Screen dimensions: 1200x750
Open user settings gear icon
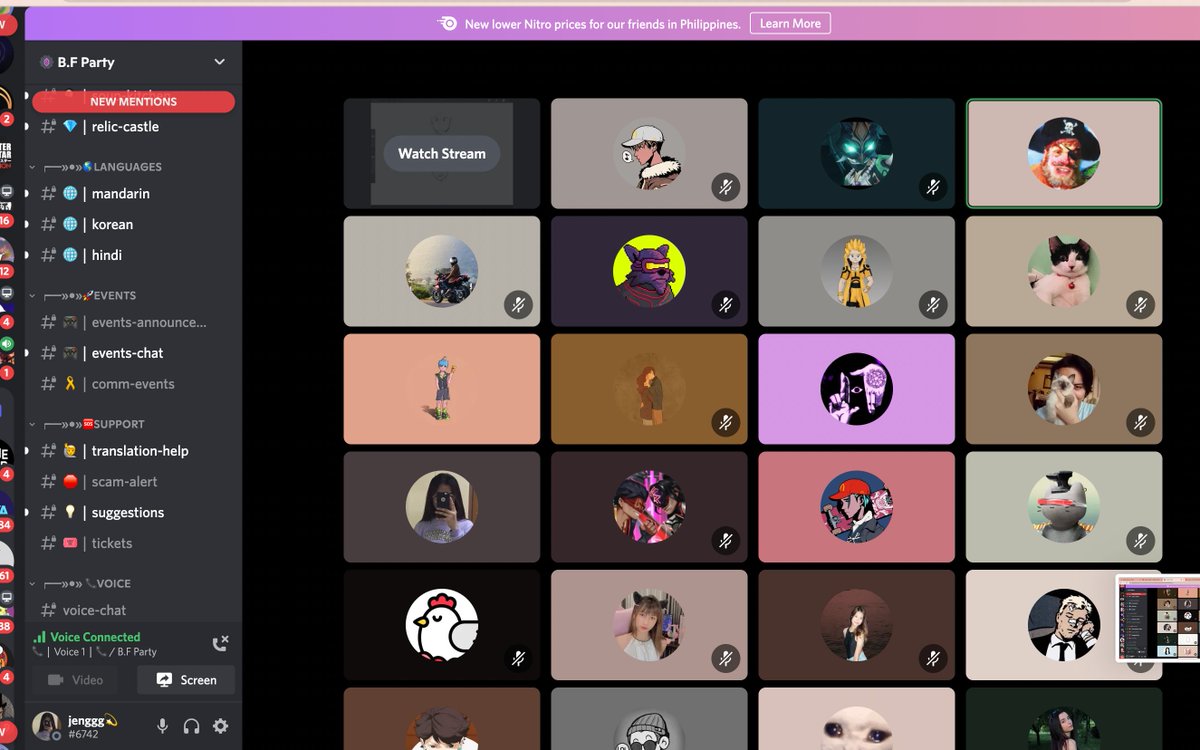[221, 726]
